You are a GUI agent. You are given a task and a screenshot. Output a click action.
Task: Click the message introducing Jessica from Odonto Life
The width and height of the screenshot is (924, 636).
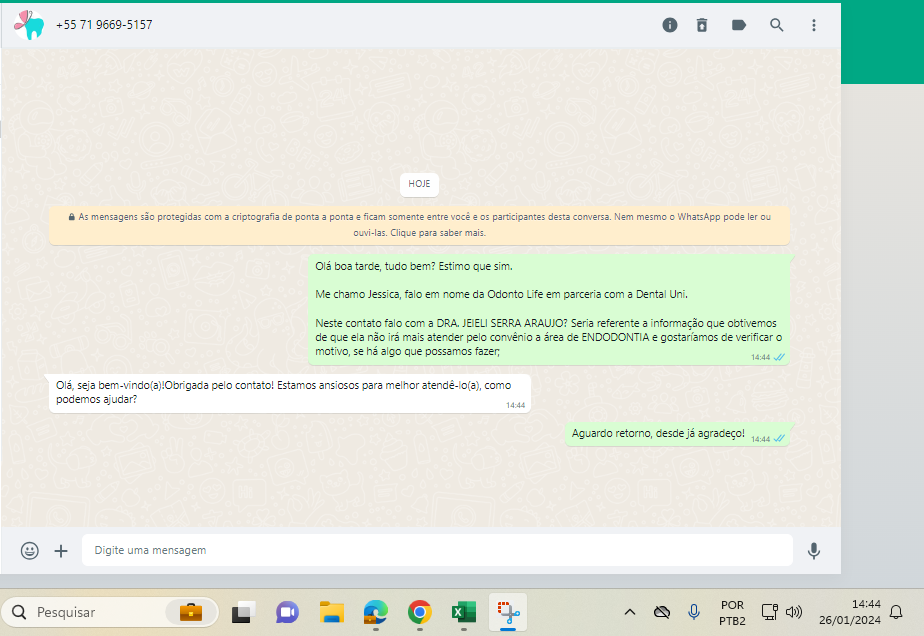coord(549,309)
